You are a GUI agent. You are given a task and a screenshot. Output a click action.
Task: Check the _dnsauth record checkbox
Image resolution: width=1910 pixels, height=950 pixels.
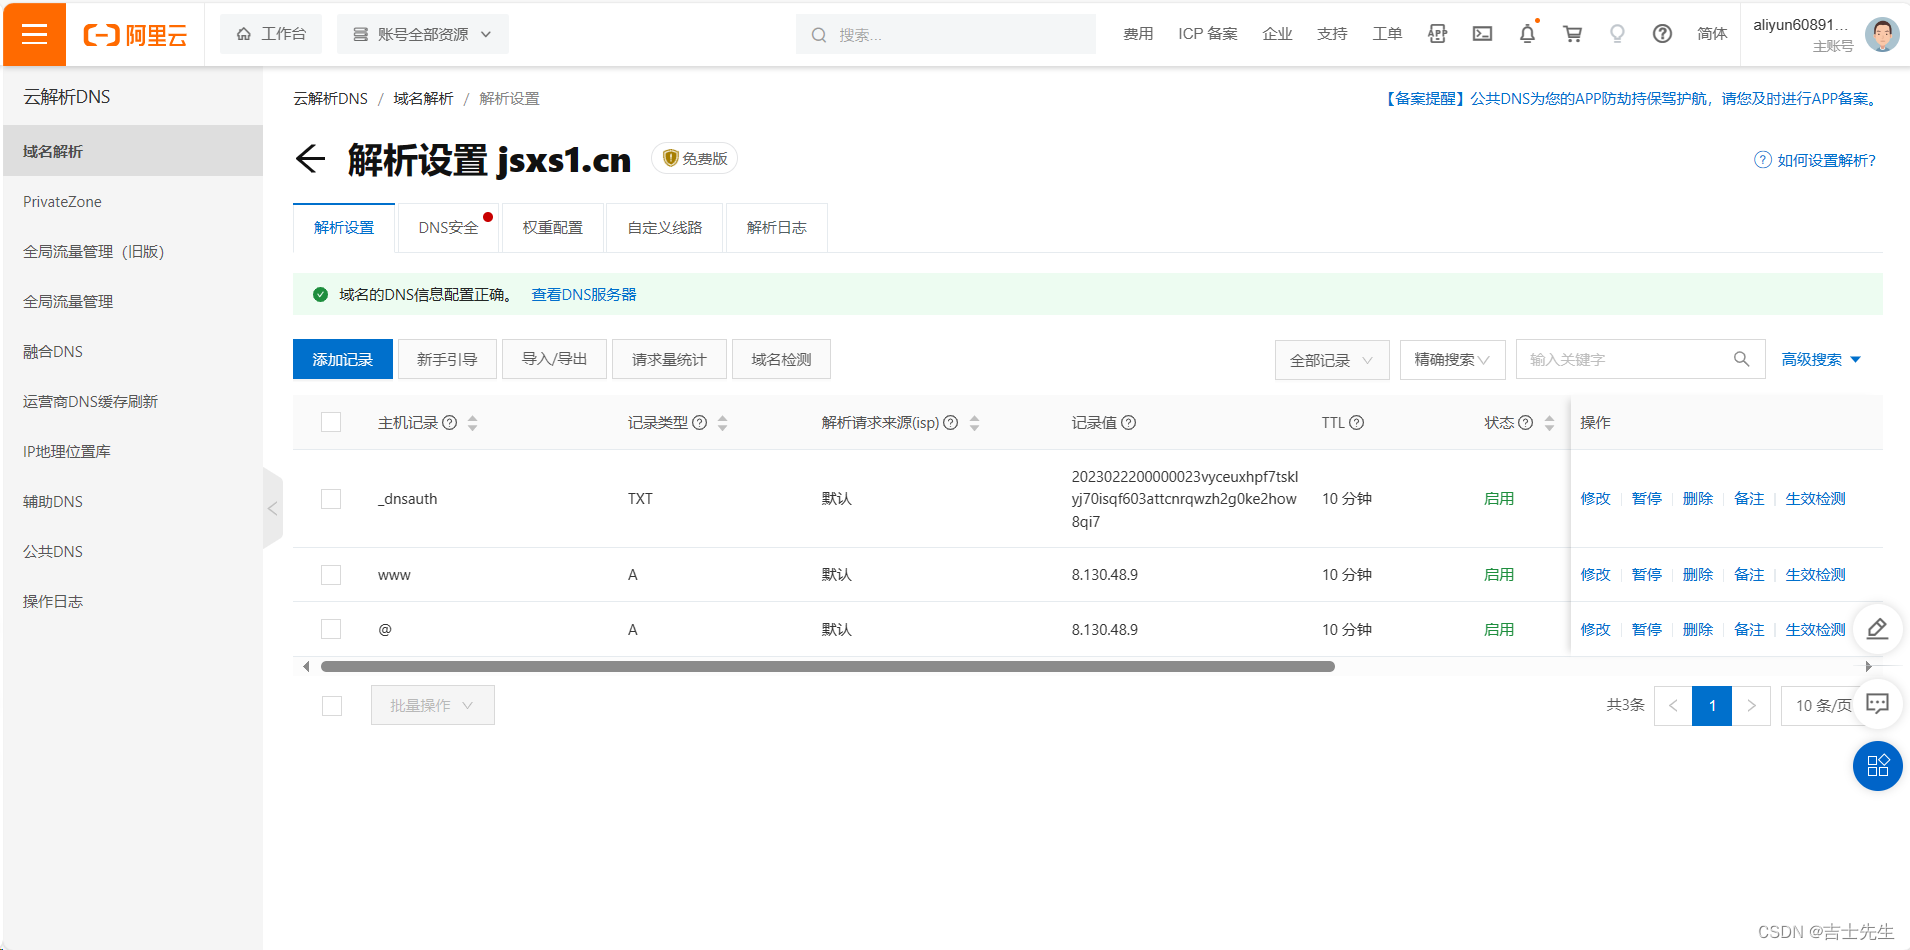(331, 498)
